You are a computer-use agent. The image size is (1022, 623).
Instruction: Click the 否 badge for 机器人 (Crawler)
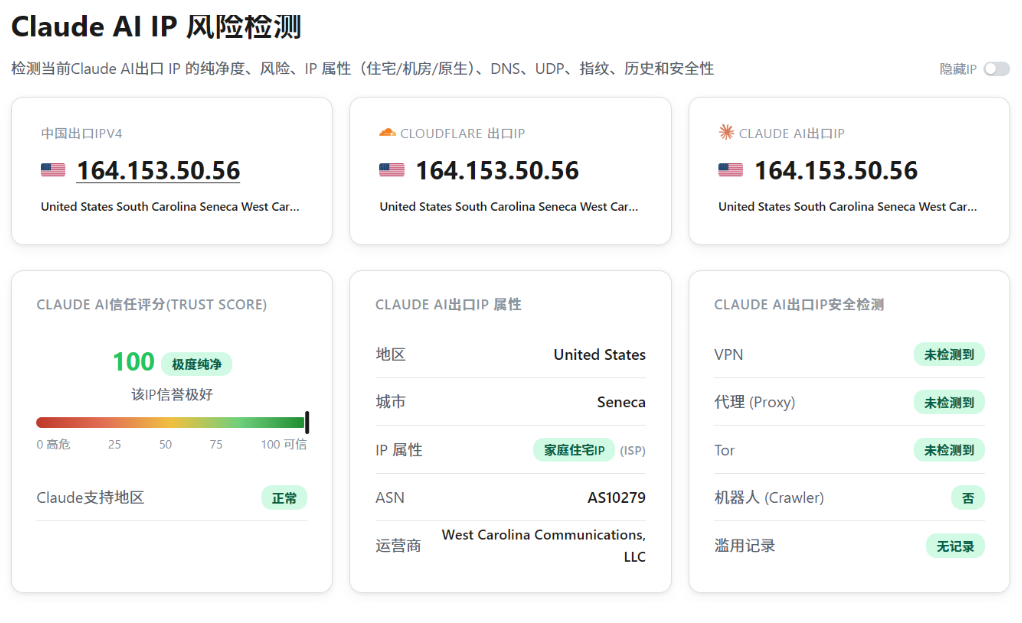(968, 499)
